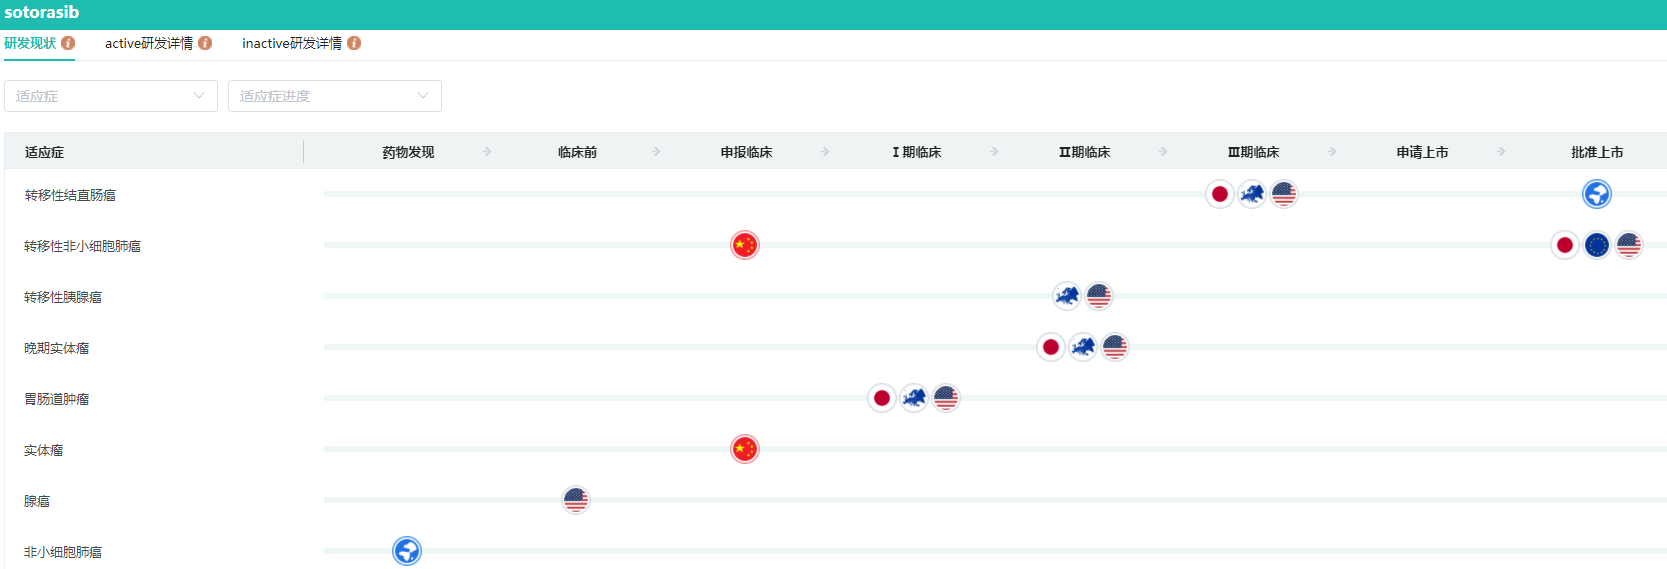Click Japan flag in 晚期实体瘤 row
1667x569 pixels.
pos(1051,347)
